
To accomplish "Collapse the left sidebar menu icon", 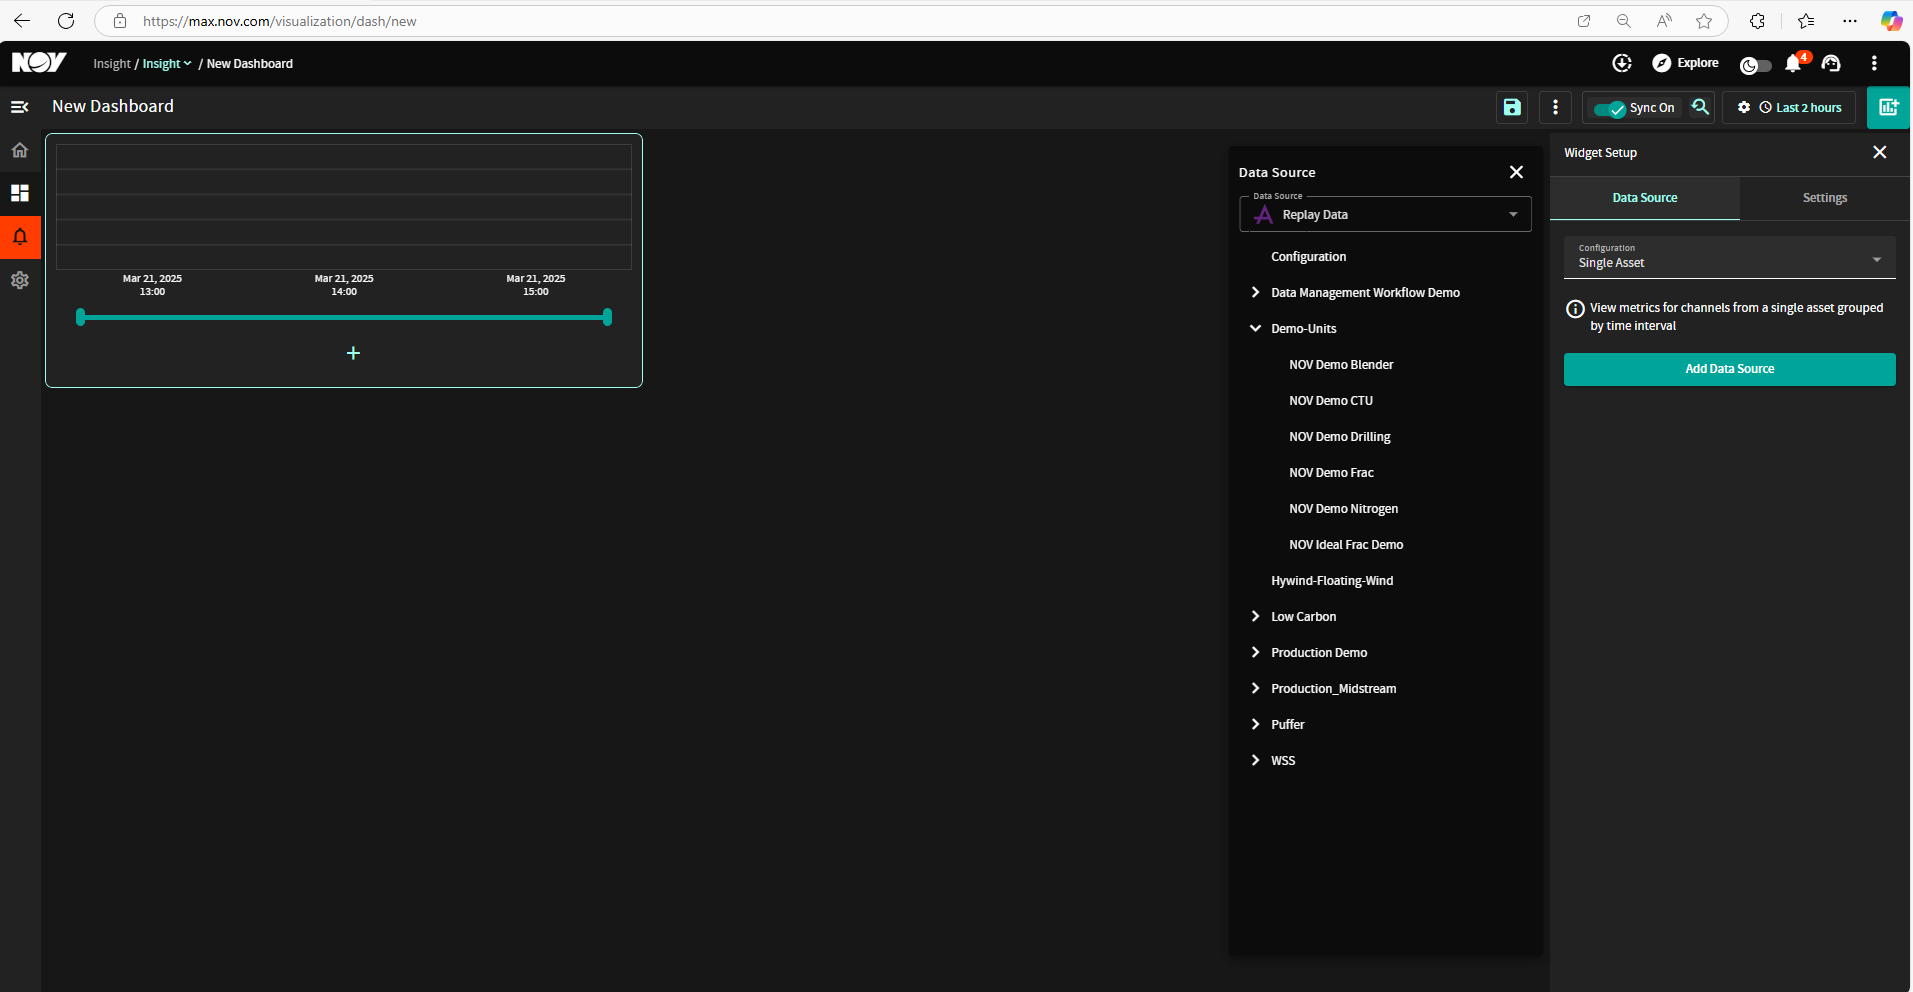I will coord(19,107).
